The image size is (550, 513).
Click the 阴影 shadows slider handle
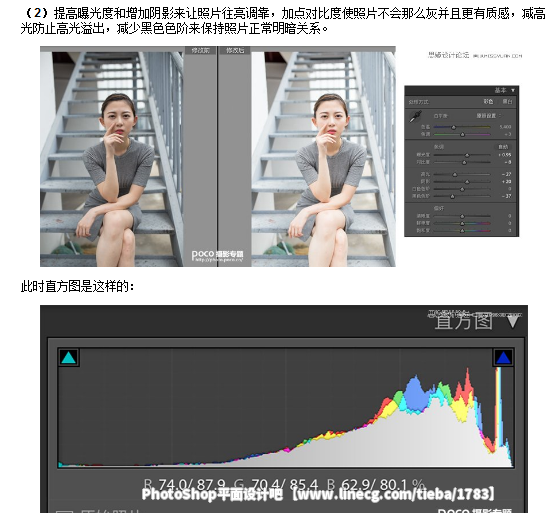(467, 182)
